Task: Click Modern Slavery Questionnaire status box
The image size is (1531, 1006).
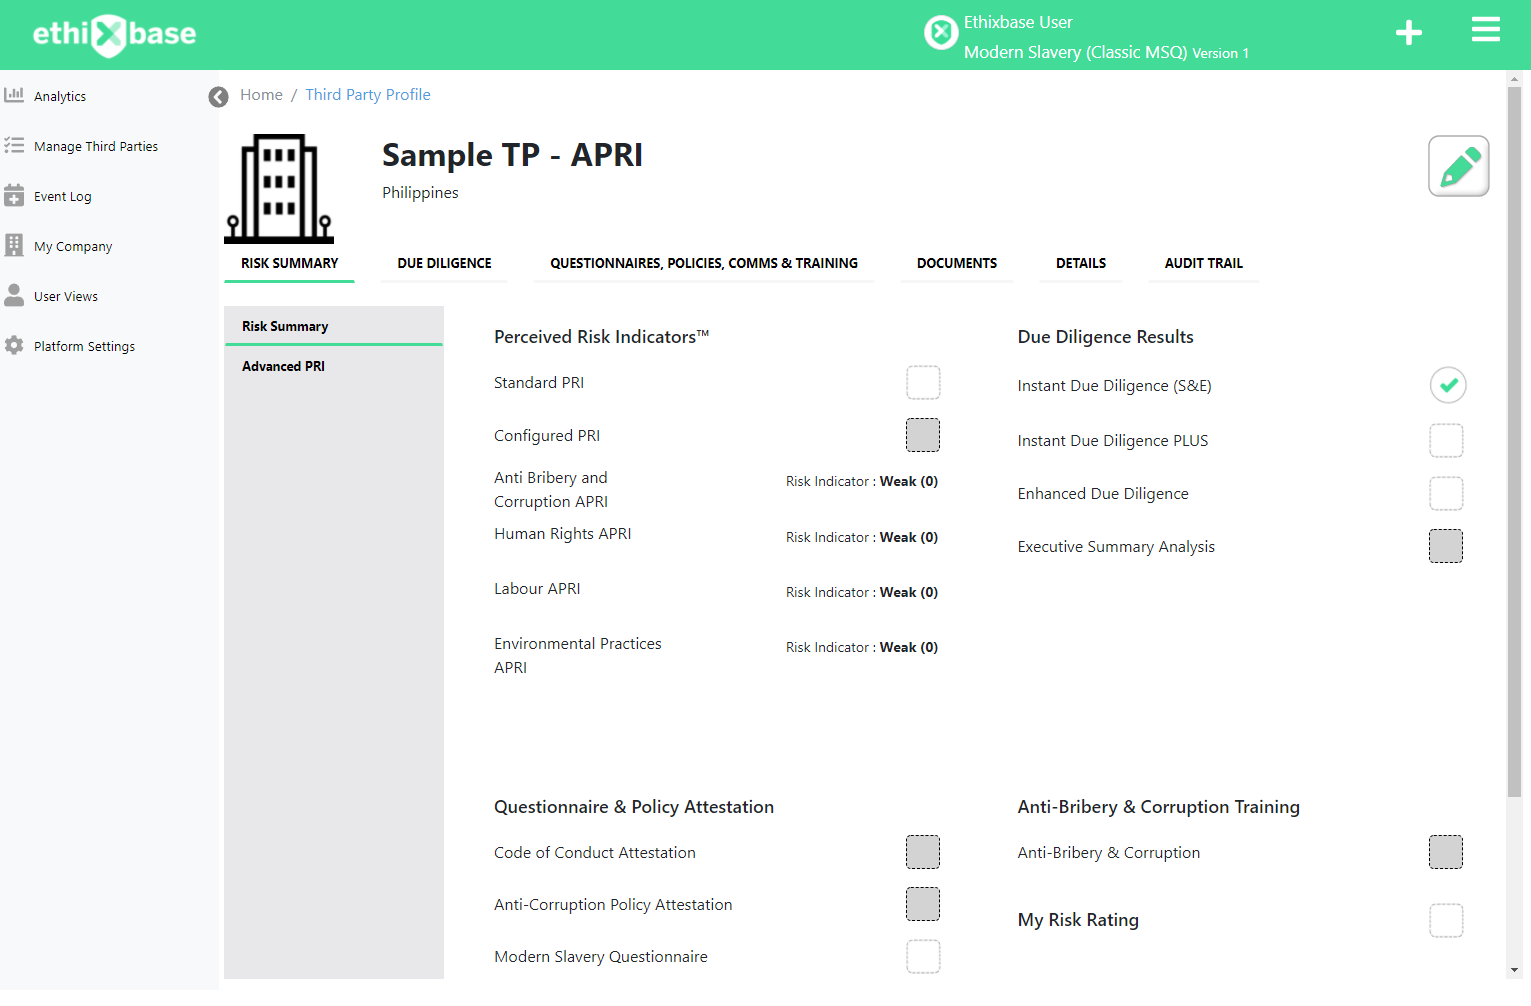Action: pos(923,956)
